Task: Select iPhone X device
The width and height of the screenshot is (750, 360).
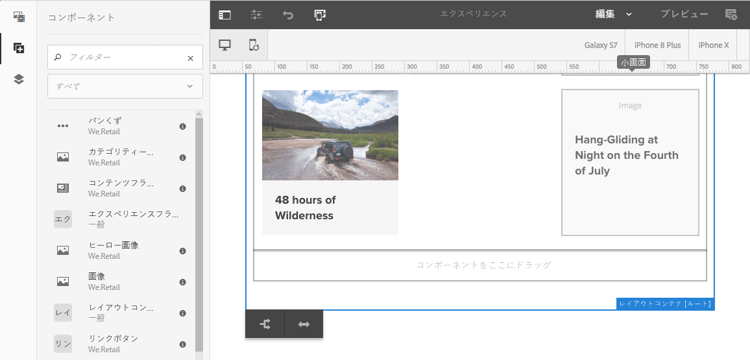Action: 713,45
